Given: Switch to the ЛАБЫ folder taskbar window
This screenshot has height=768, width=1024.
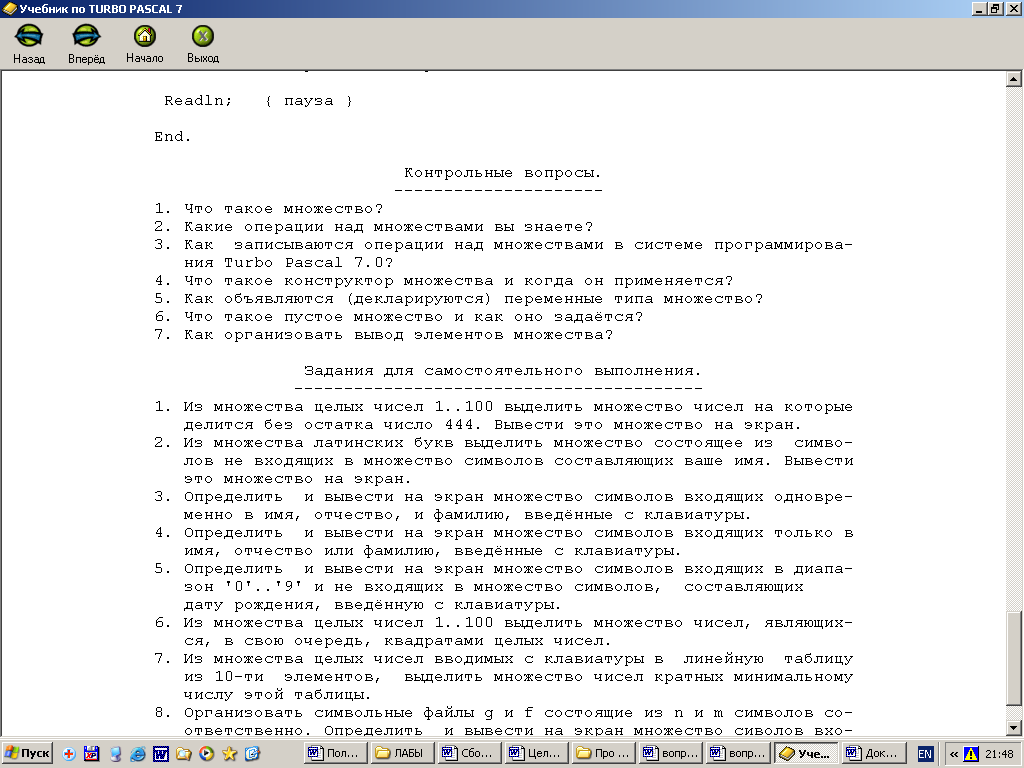Looking at the screenshot, I should pos(403,753).
